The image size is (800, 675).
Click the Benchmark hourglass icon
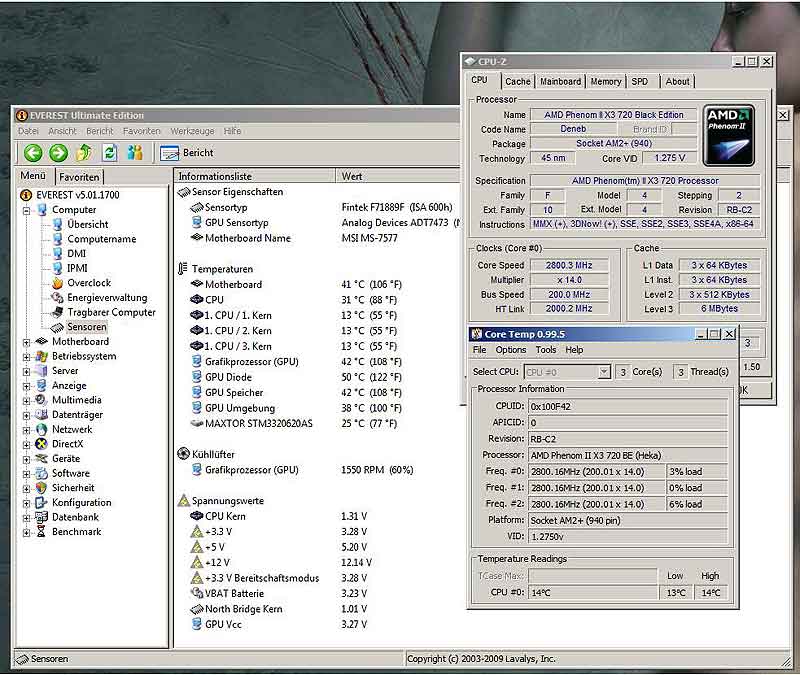pos(41,532)
